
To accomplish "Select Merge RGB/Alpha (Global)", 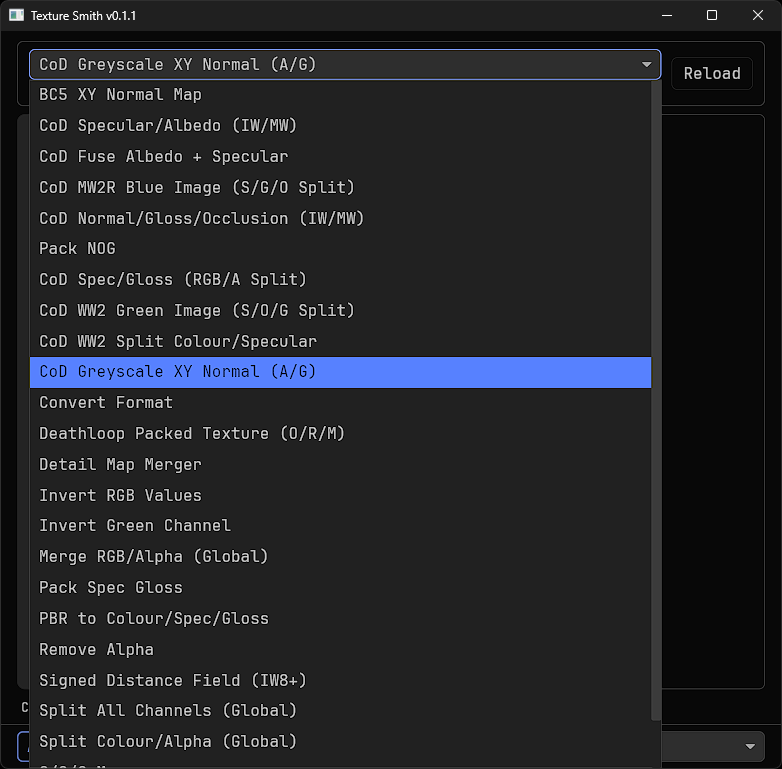I will point(341,557).
